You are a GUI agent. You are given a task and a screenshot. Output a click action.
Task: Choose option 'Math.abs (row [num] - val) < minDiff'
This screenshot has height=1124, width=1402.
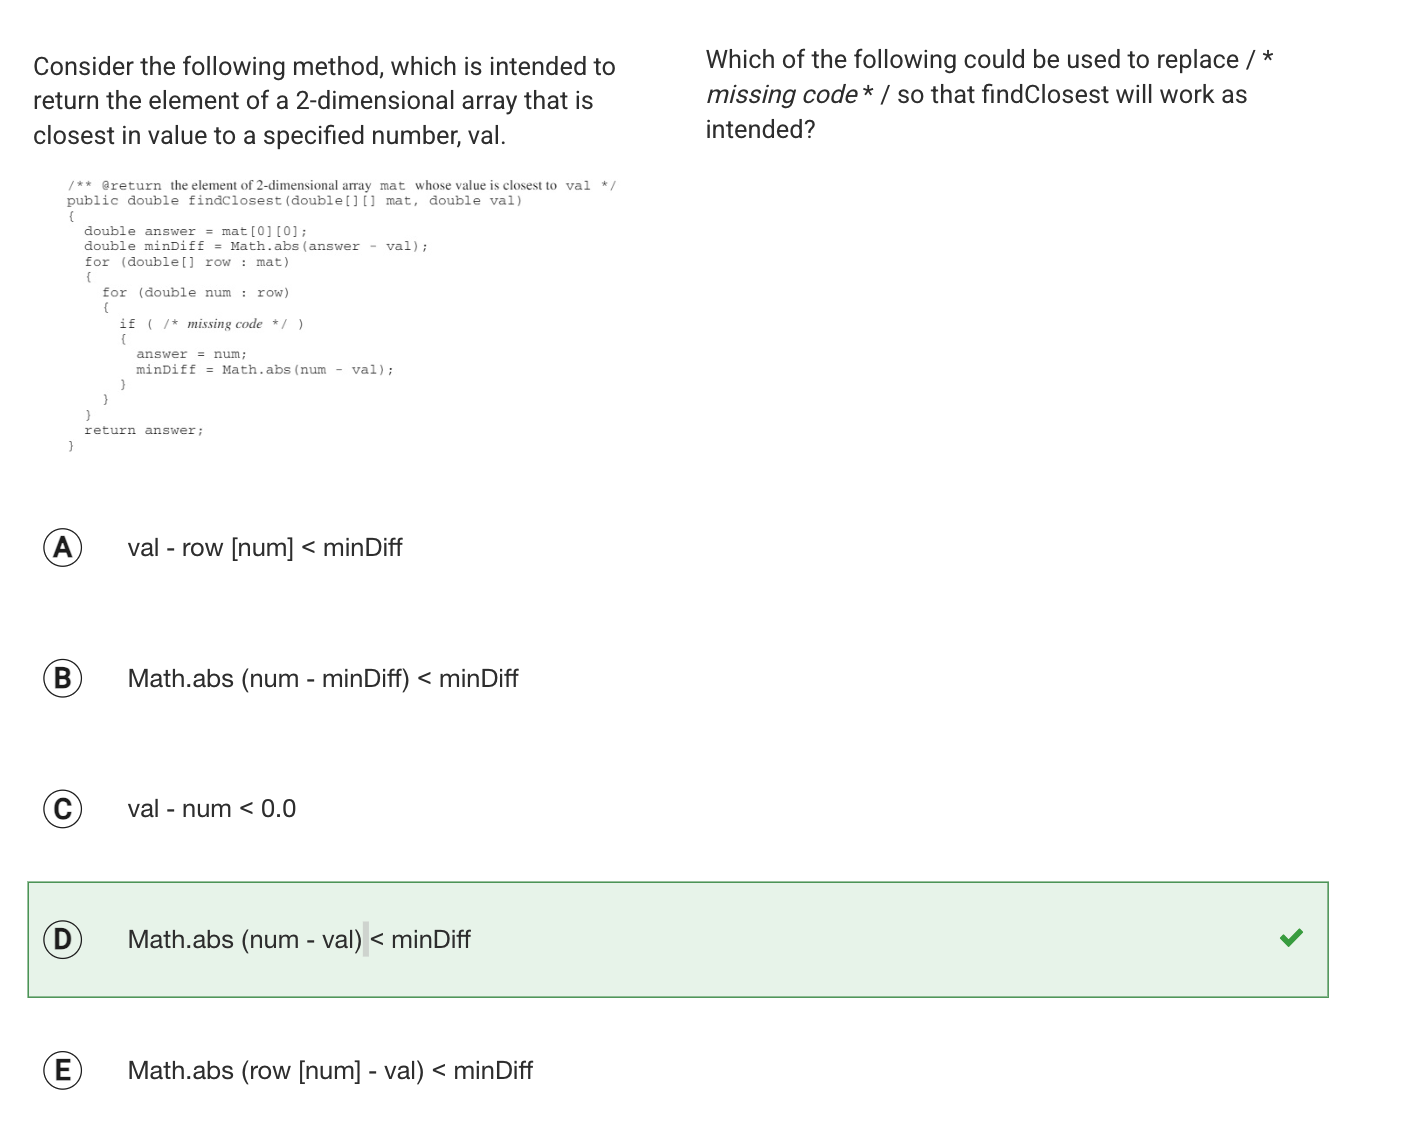330,1071
